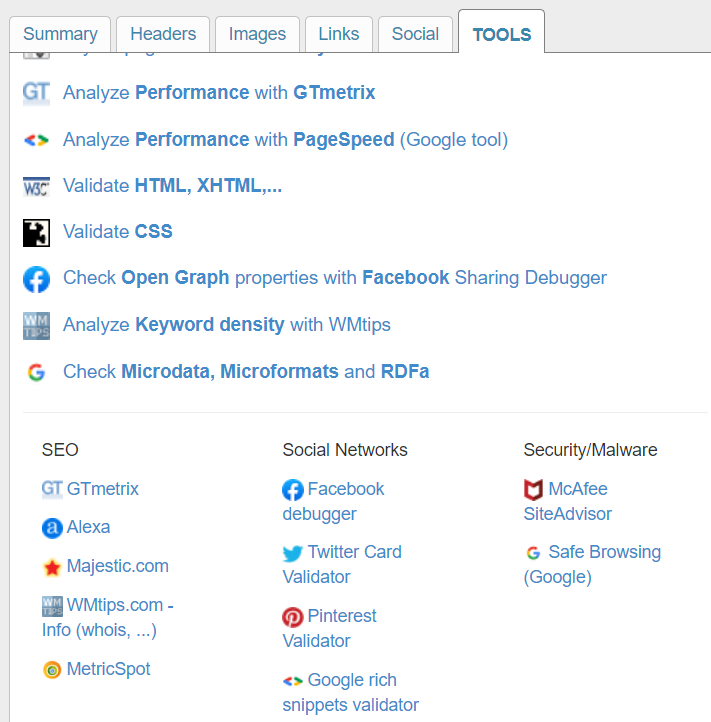Click the Social Networks heading
Viewport: 711px width, 722px height.
345,450
